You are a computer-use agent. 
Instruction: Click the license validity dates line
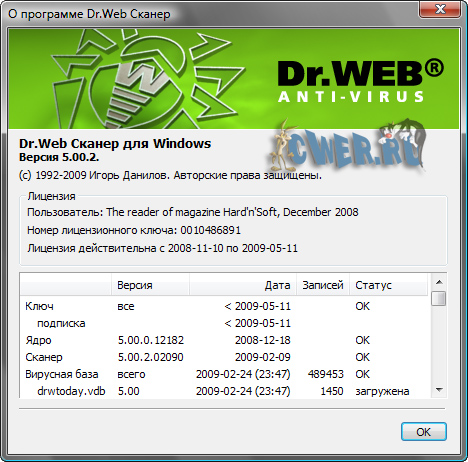click(162, 248)
